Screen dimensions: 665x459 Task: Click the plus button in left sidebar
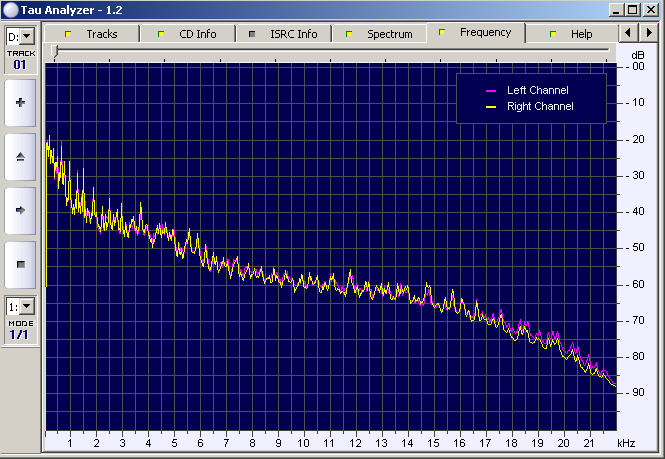tap(20, 102)
